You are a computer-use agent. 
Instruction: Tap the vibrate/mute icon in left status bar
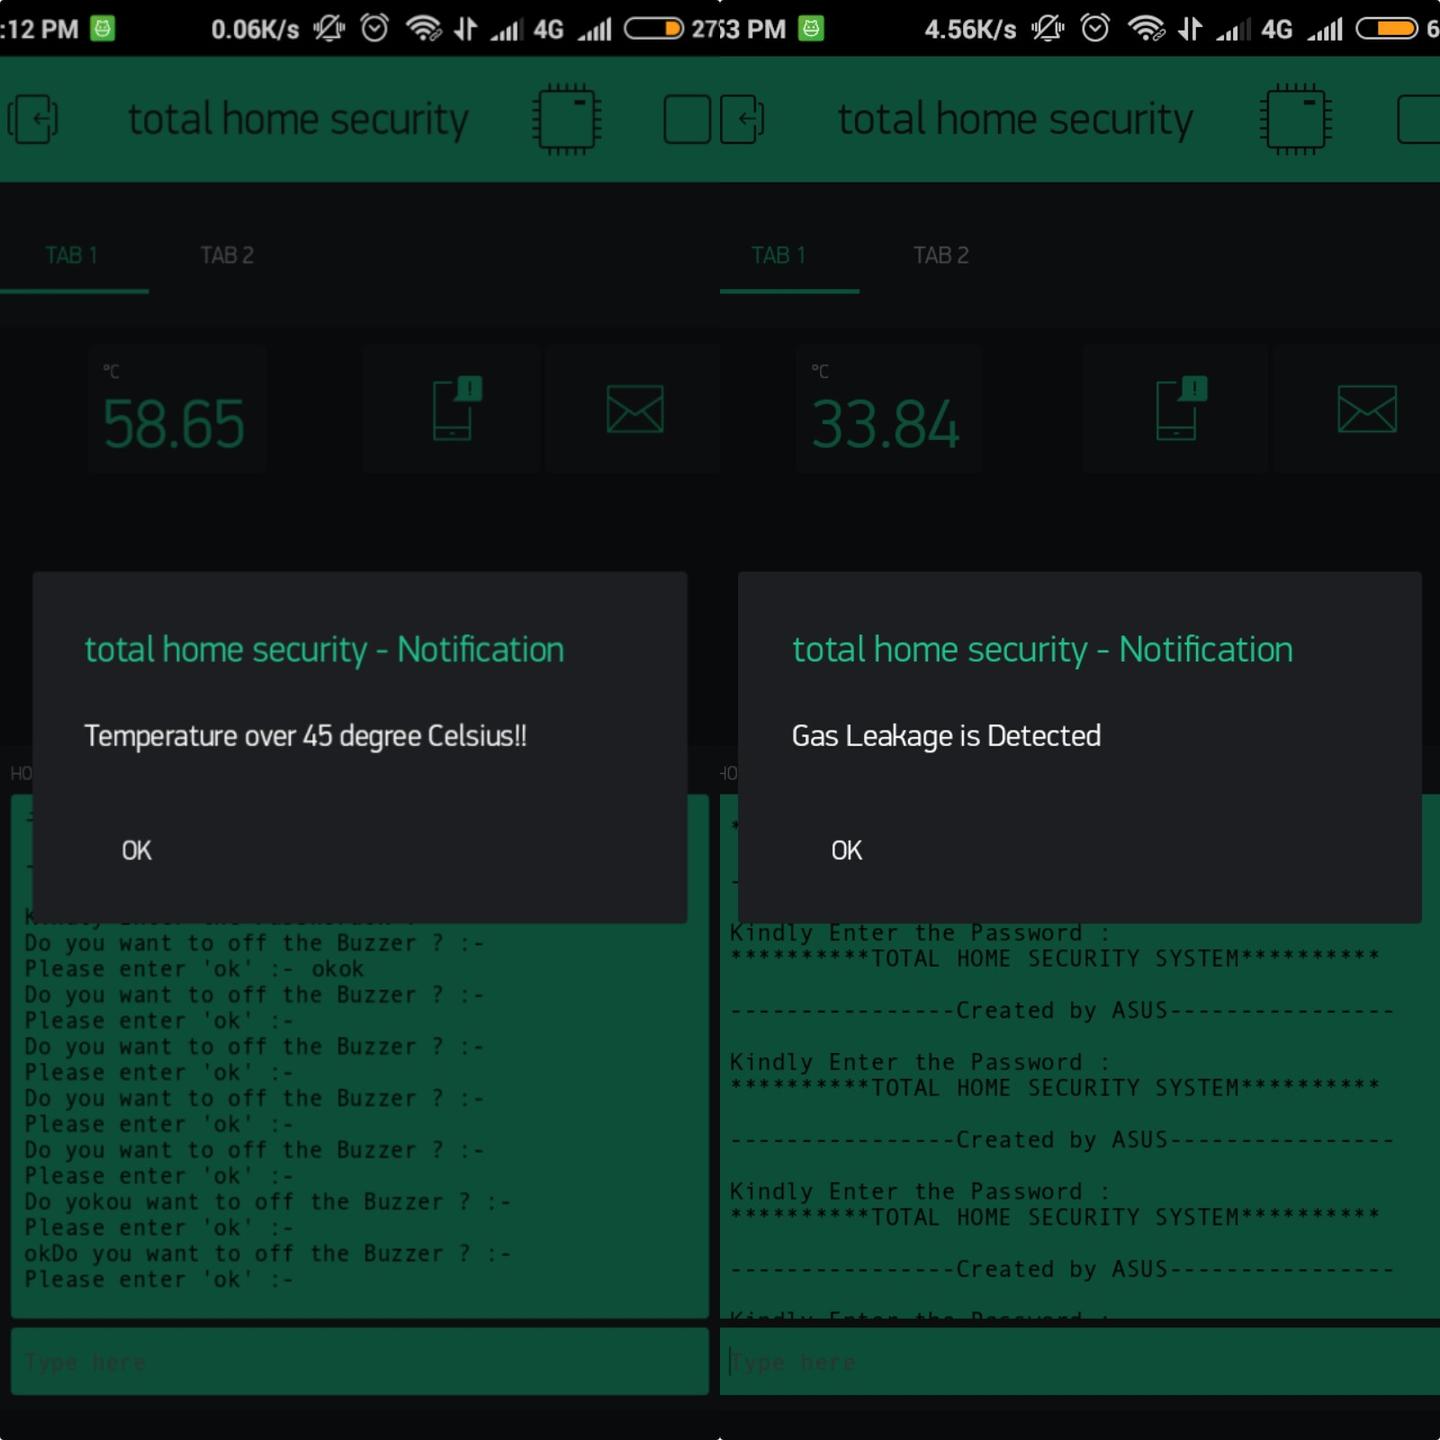click(329, 28)
